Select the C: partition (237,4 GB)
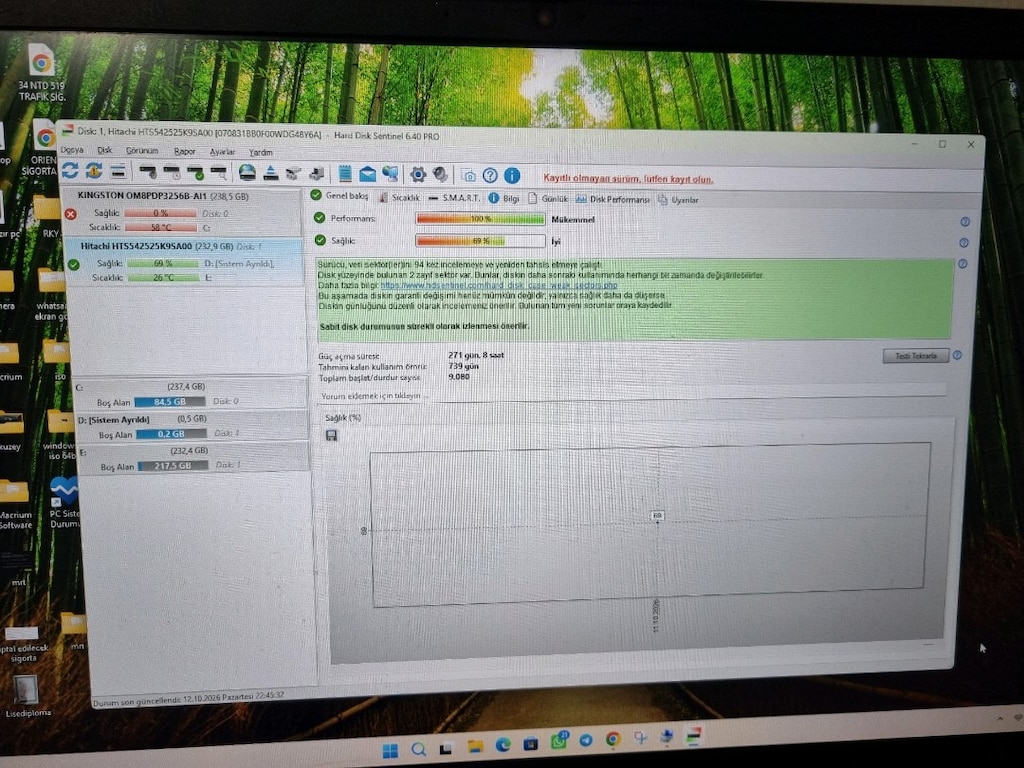 (191, 394)
